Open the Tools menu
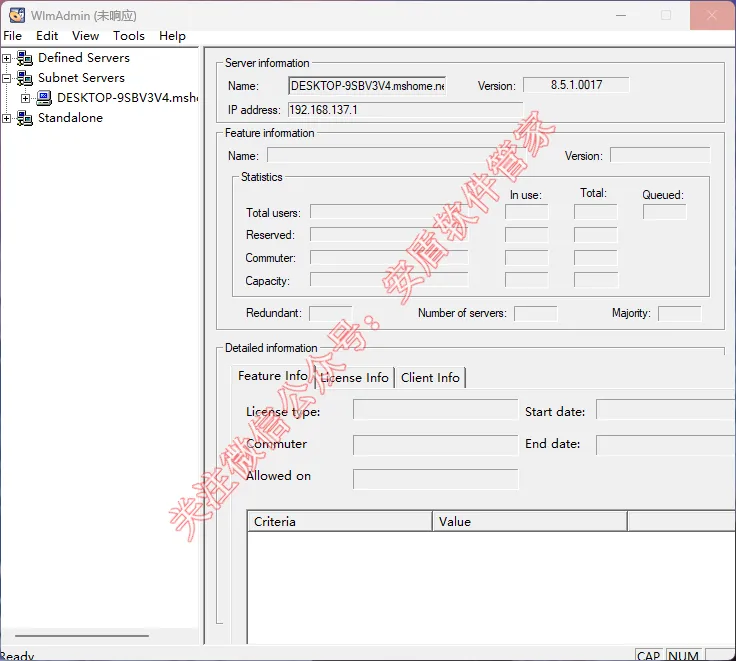The width and height of the screenshot is (736, 661). [129, 36]
